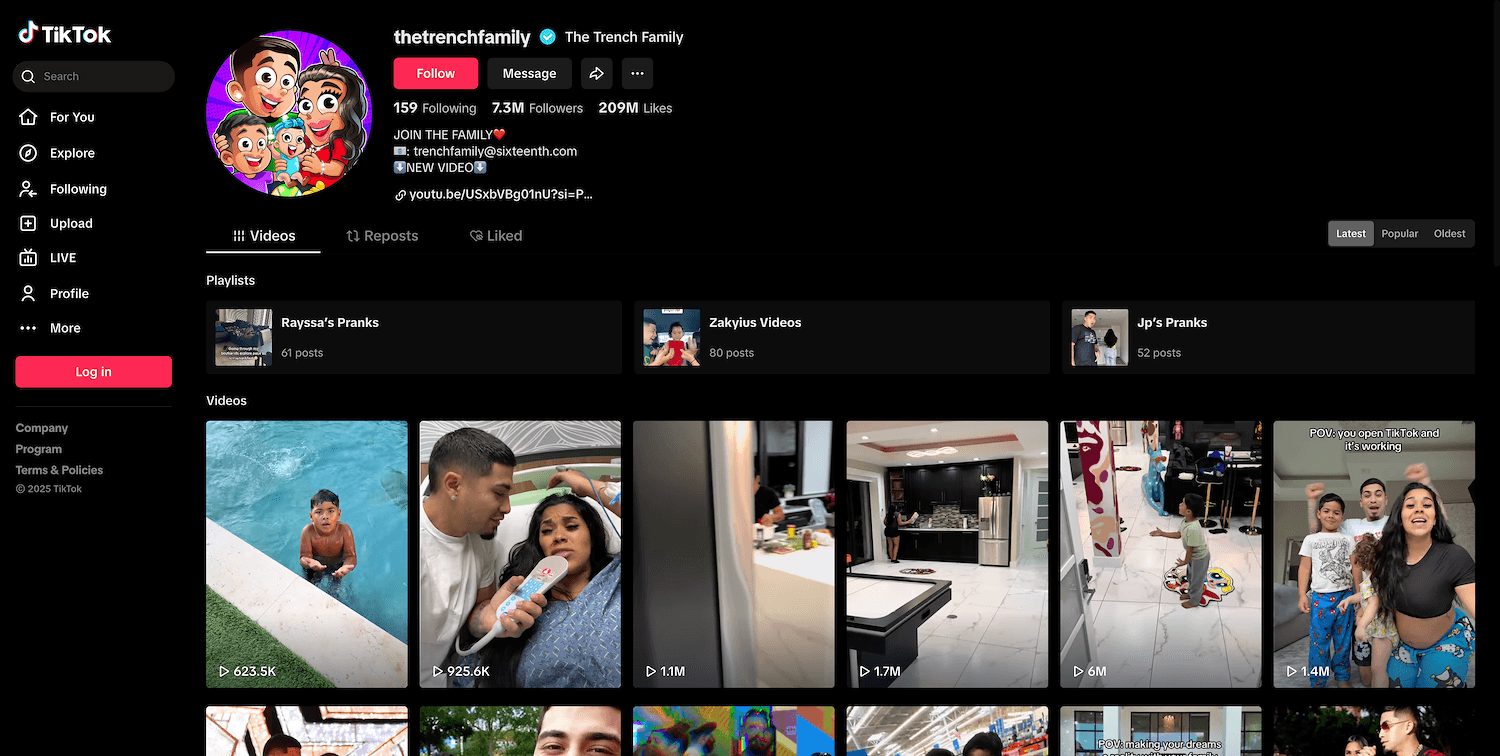This screenshot has width=1500, height=756.
Task: Open the Following feed
Action: tap(77, 189)
